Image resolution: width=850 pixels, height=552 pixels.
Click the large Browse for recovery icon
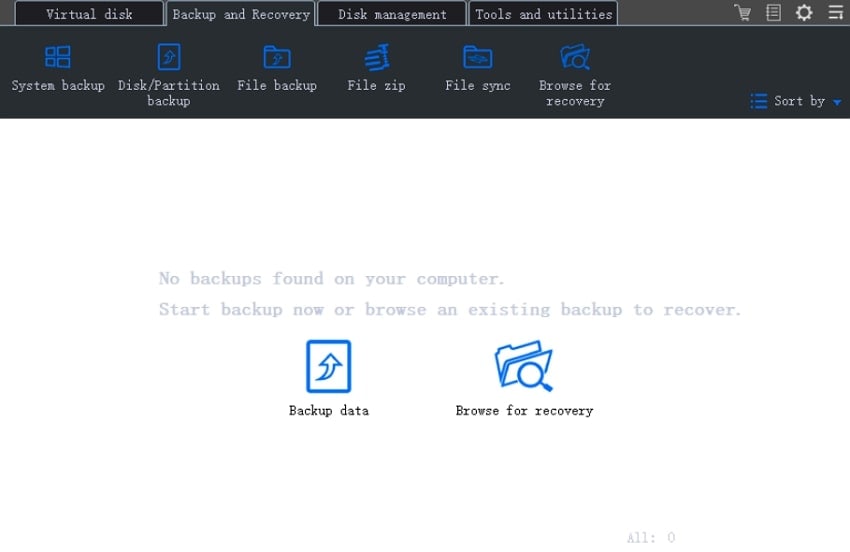(524, 365)
